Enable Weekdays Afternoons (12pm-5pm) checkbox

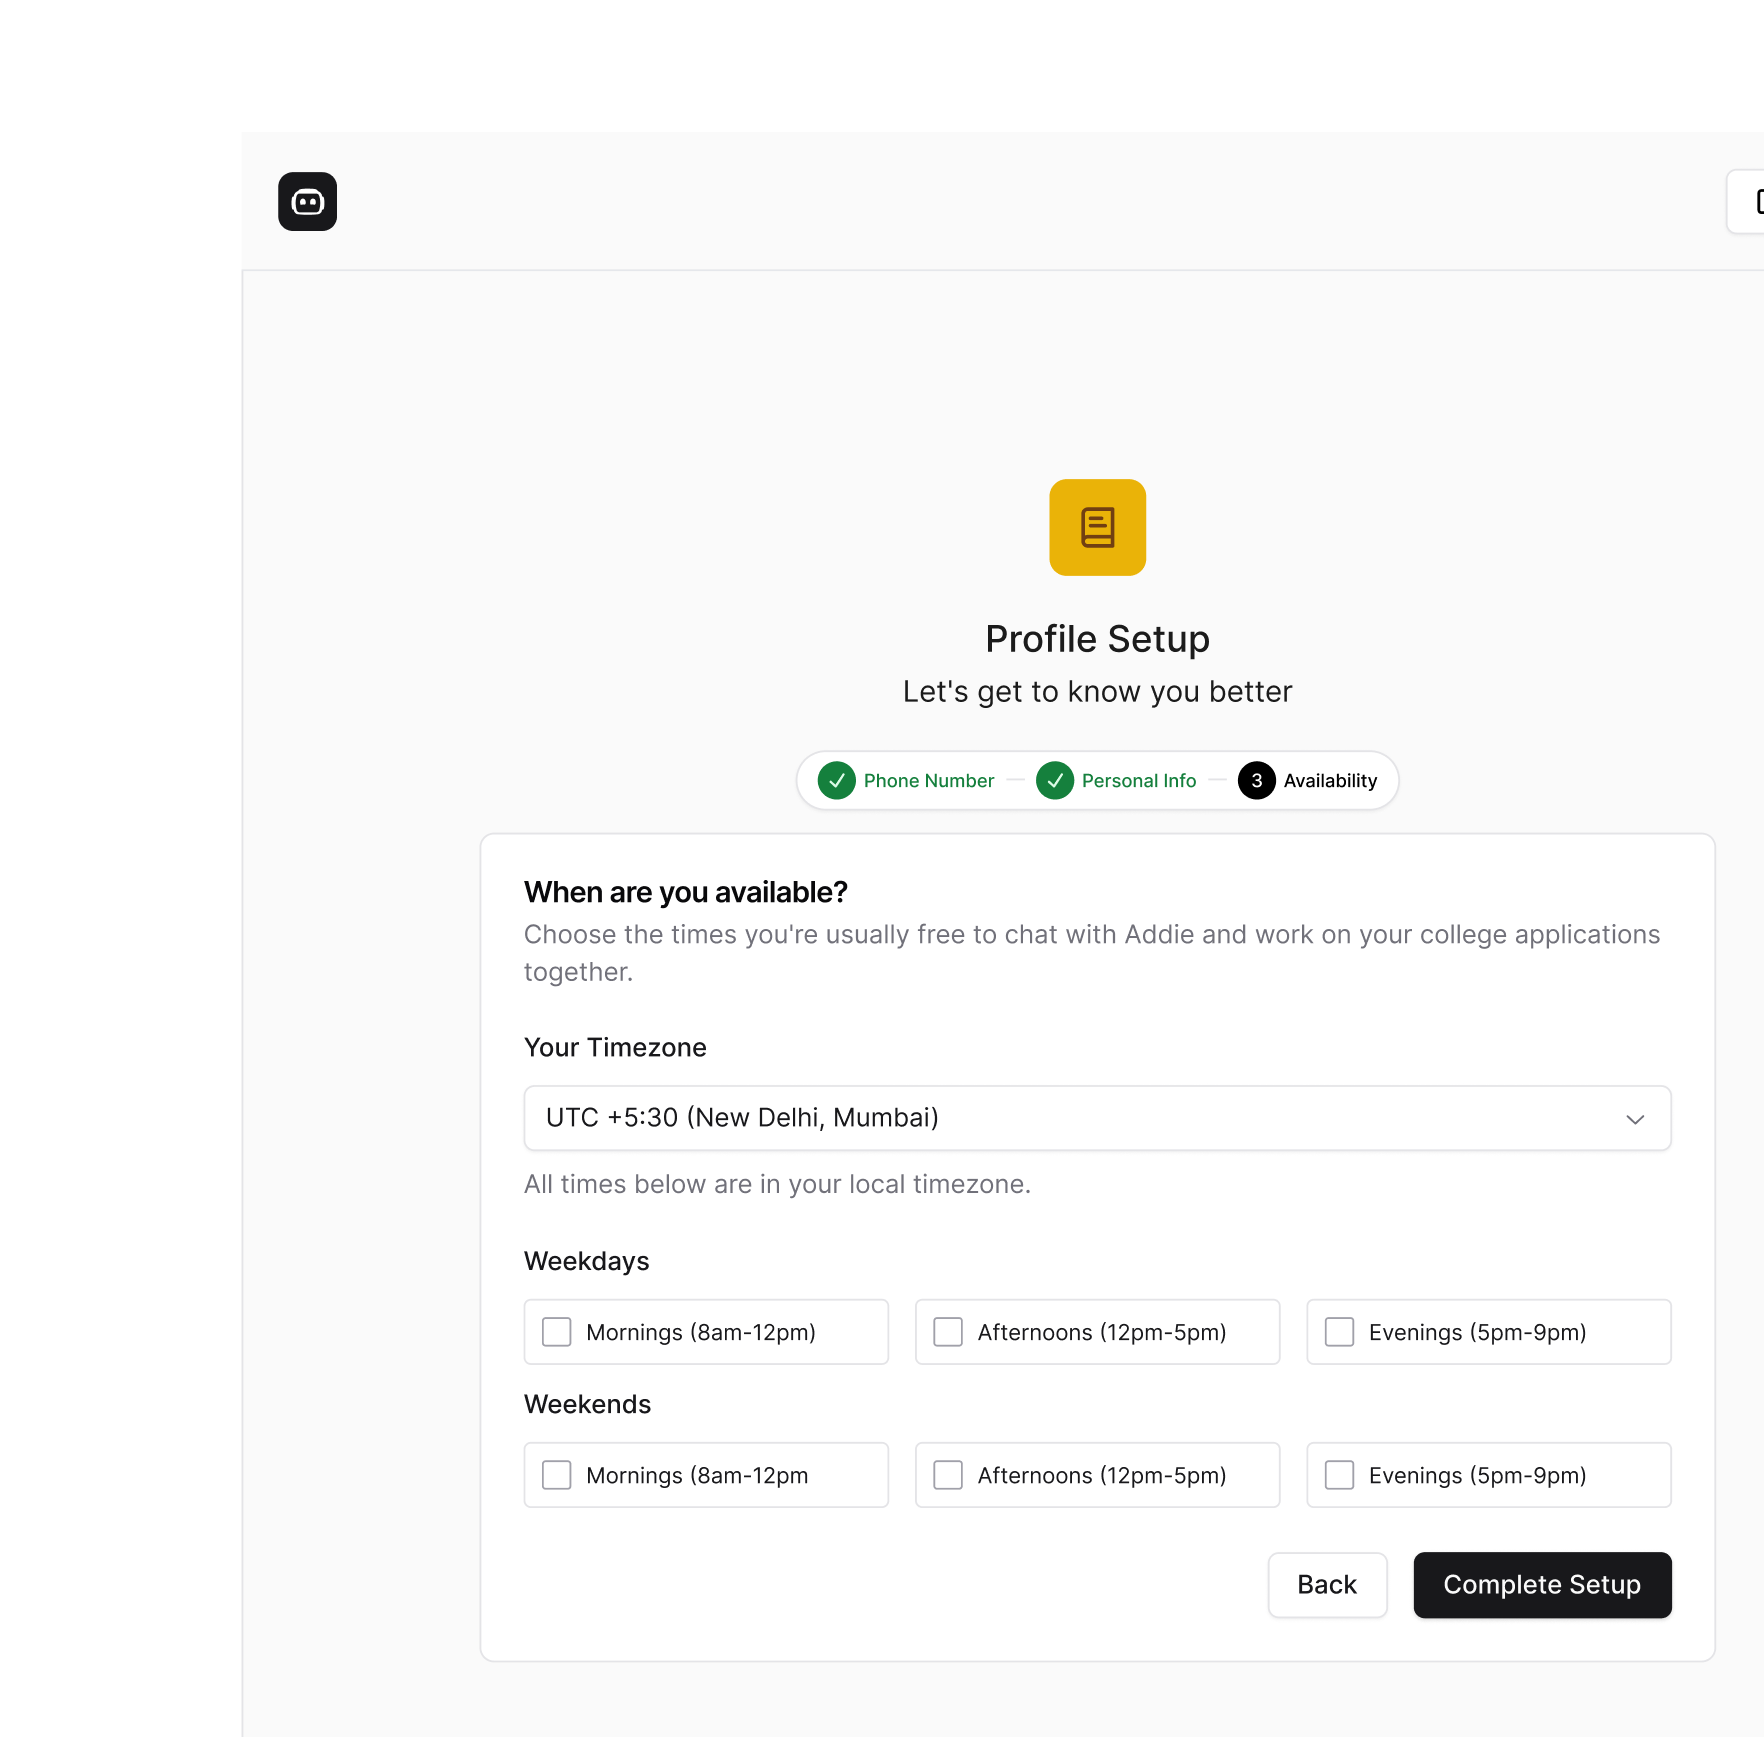click(x=948, y=1332)
